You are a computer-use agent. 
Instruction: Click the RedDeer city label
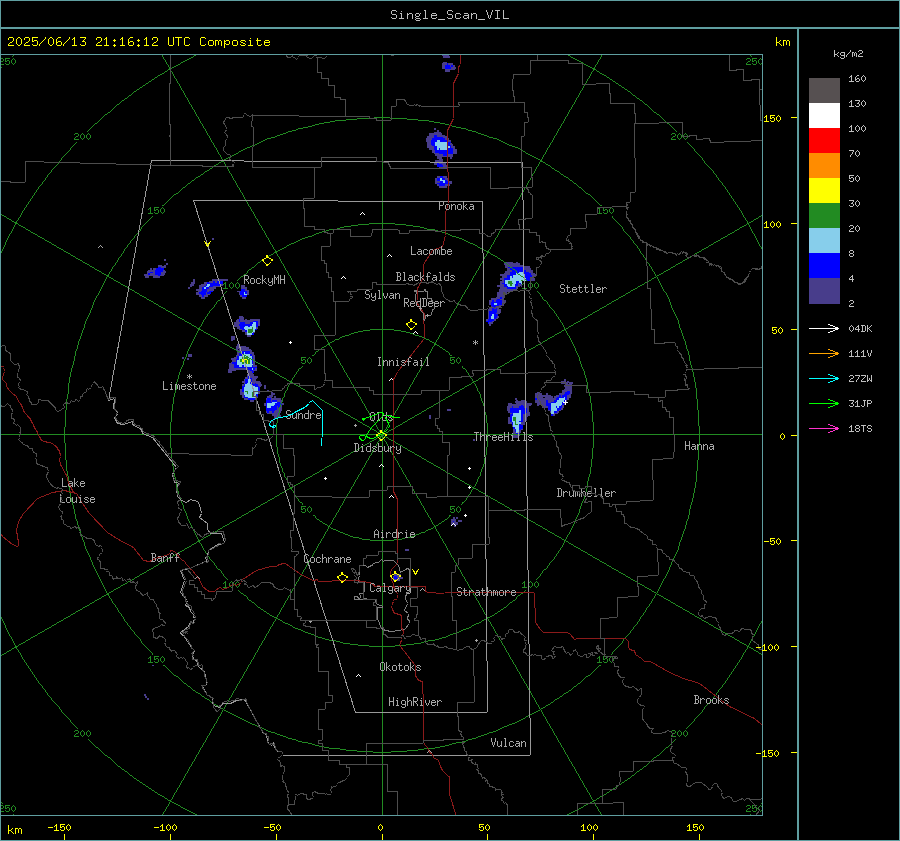pyautogui.click(x=424, y=303)
